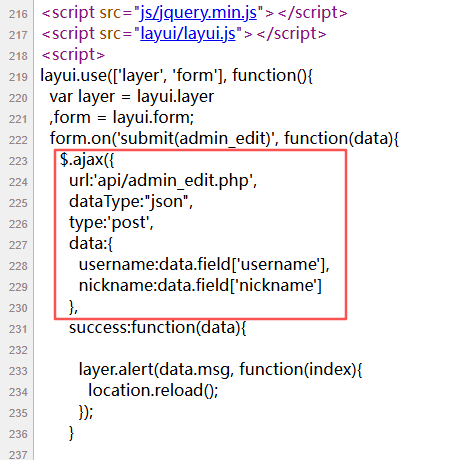Click the location.reload() statement
Viewport: 454px width, 460px height.
point(153,391)
